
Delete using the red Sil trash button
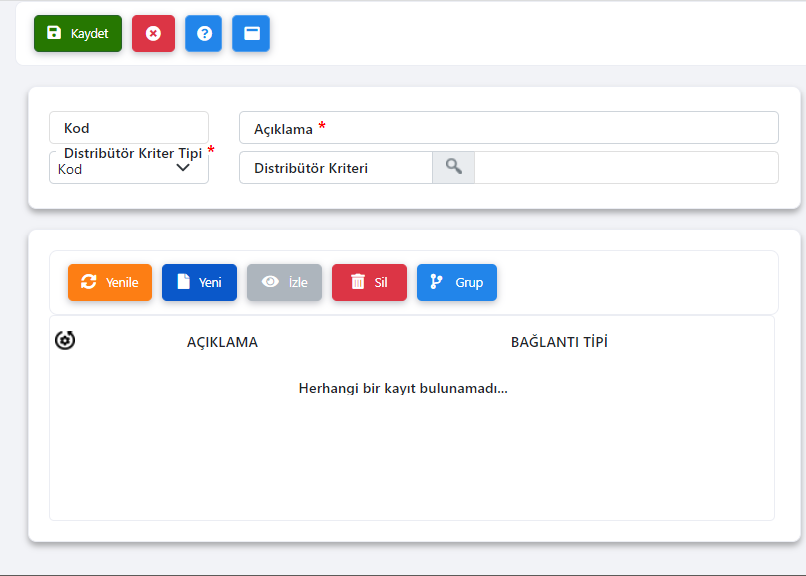[x=369, y=282]
